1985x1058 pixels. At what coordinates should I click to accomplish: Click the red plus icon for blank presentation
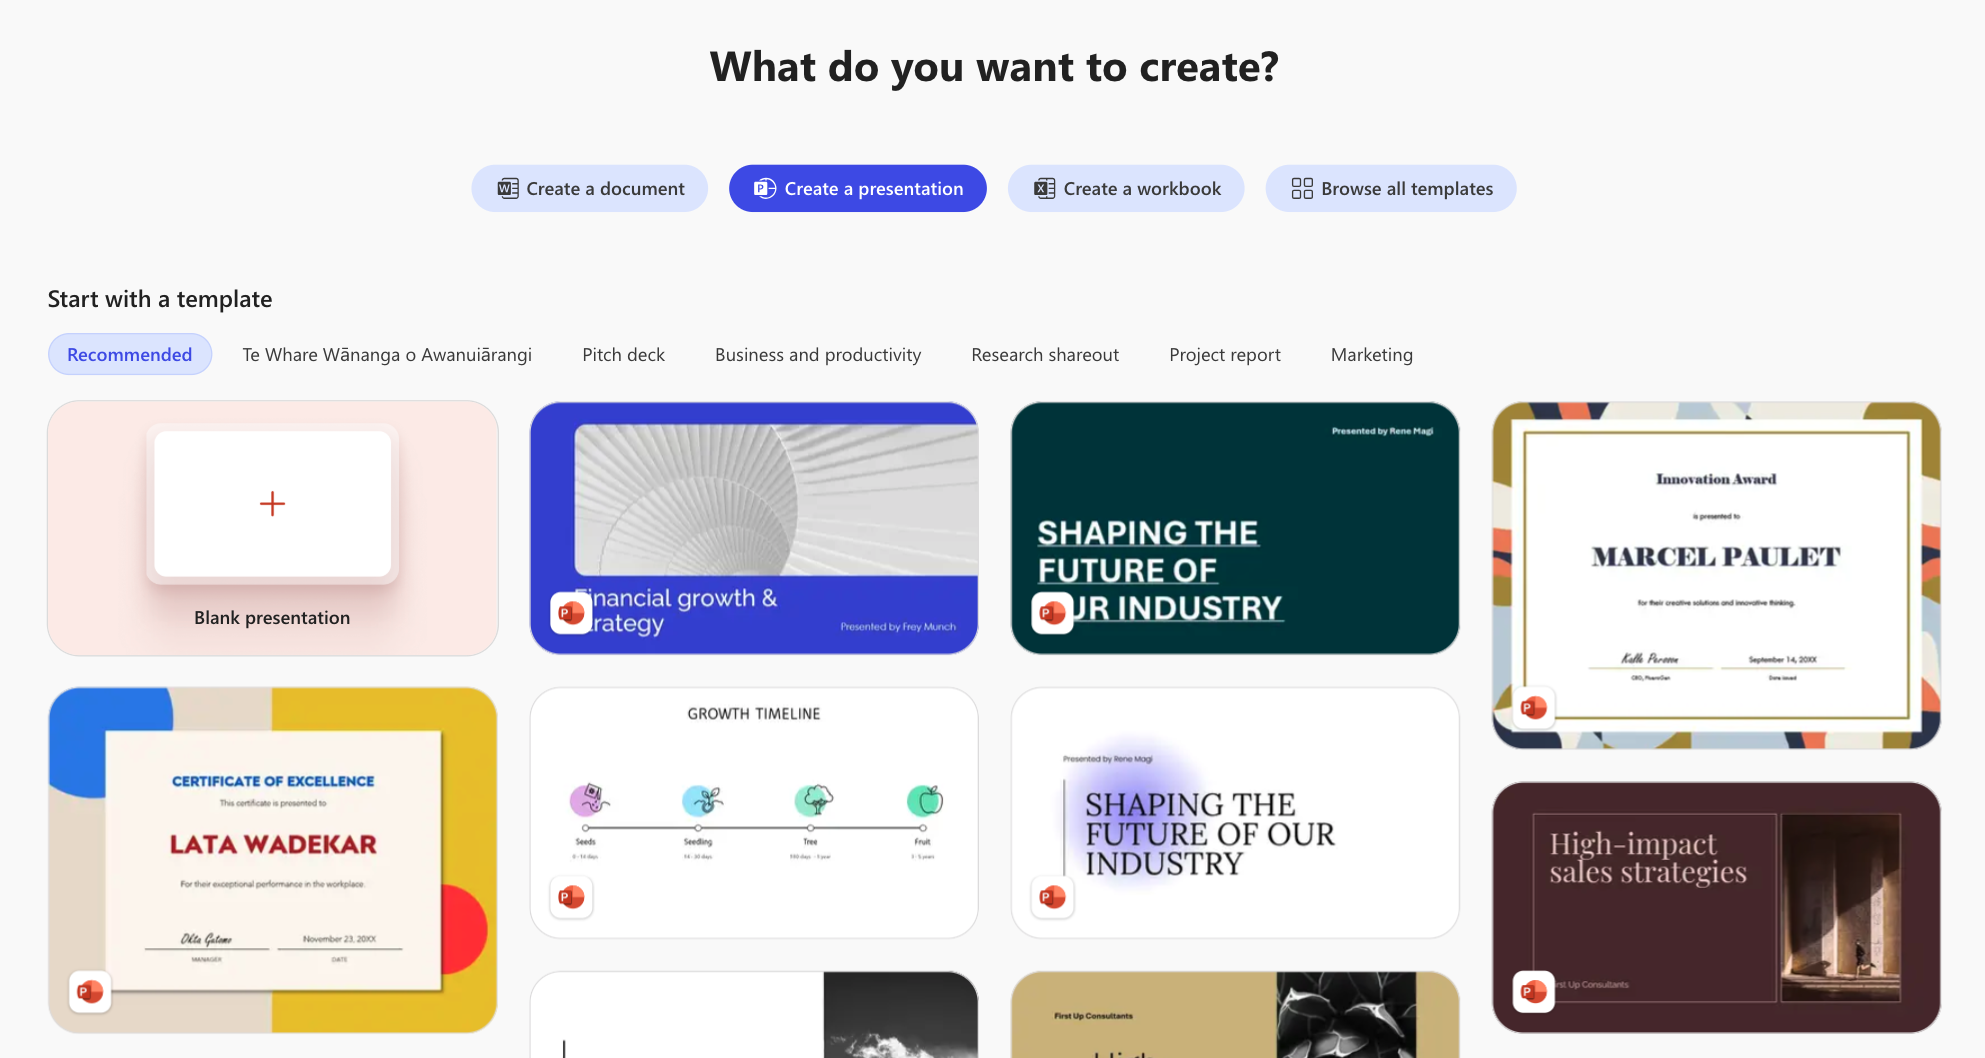272,503
